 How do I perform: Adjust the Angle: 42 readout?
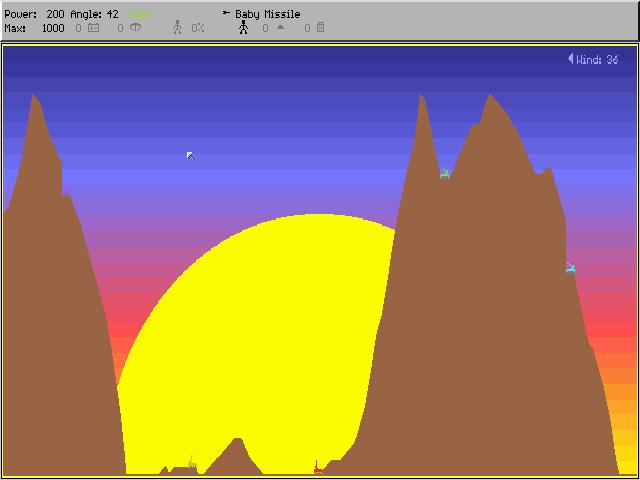coord(94,14)
